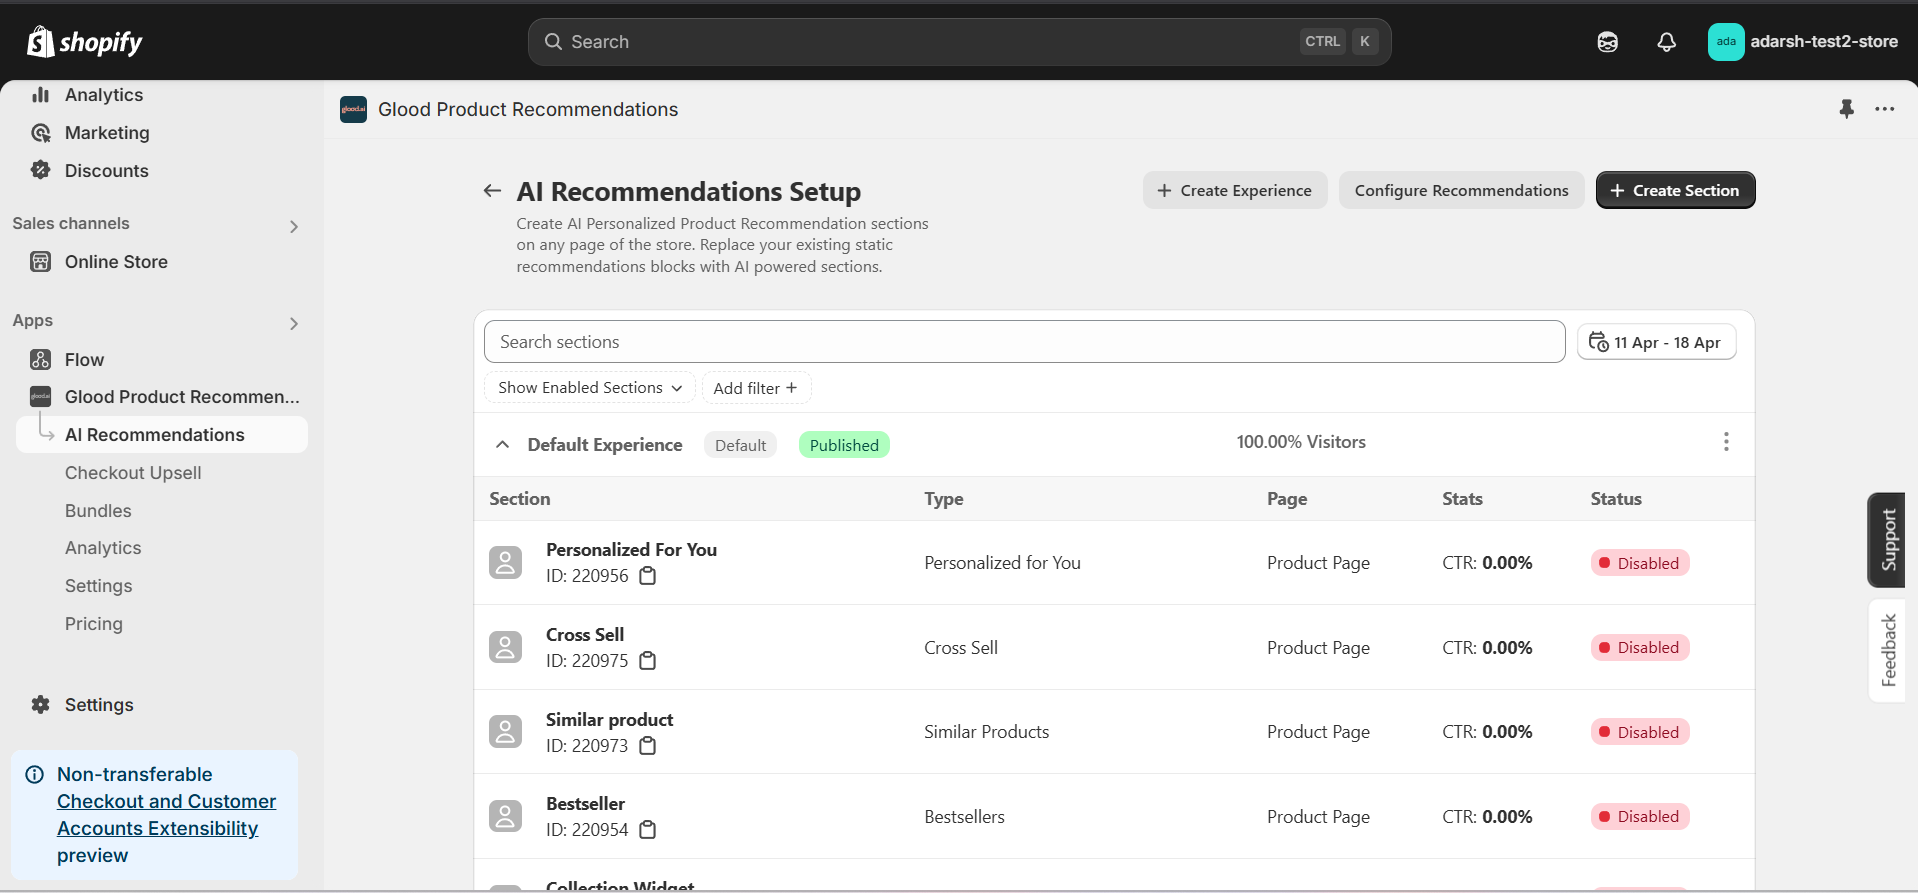Open Bundles submenu item
Viewport: 1918px width, 893px height.
coord(98,511)
